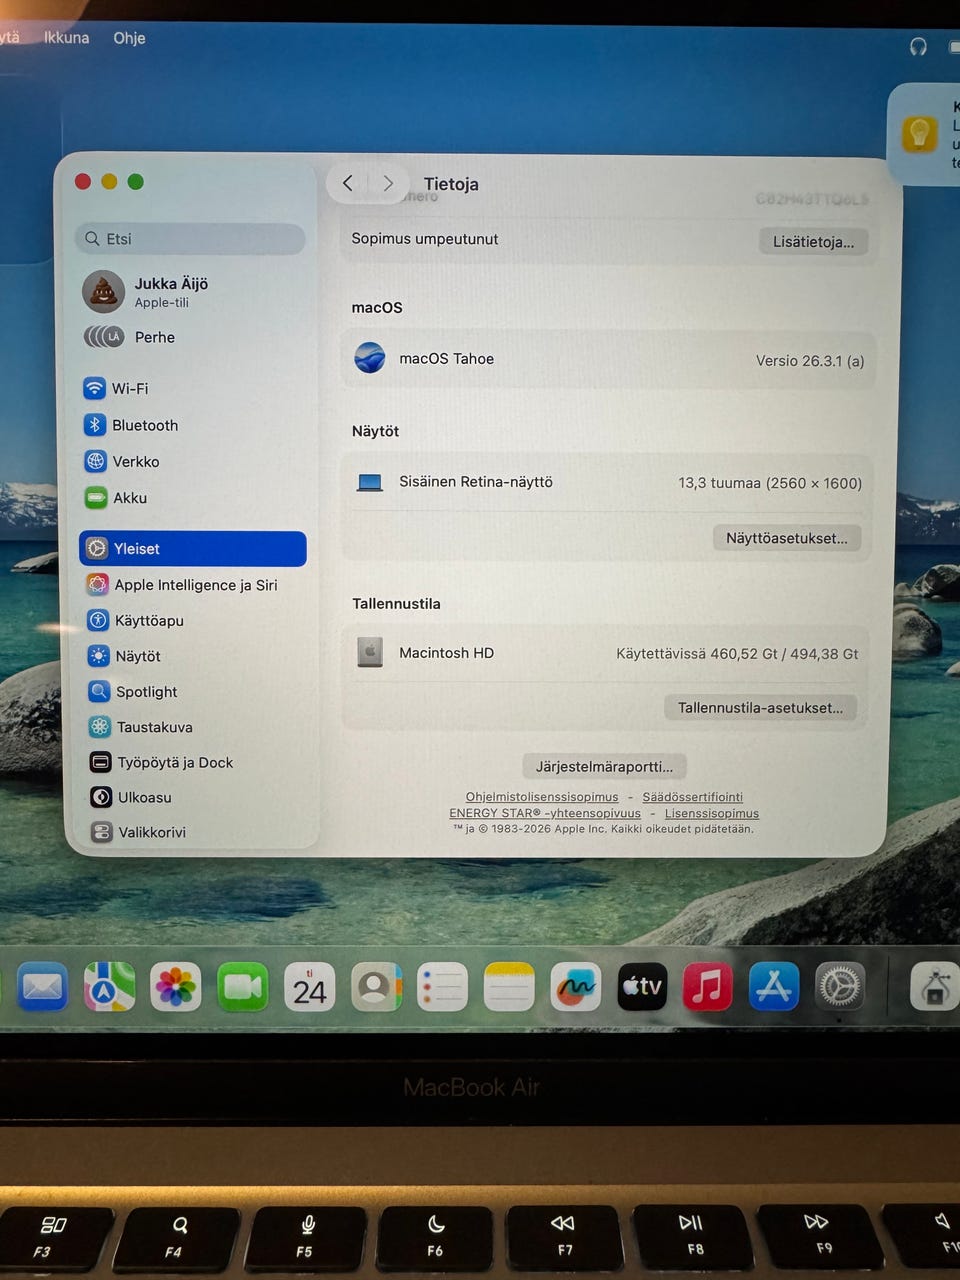Open Ohjelmistolisenssisopimus link

pyautogui.click(x=542, y=797)
